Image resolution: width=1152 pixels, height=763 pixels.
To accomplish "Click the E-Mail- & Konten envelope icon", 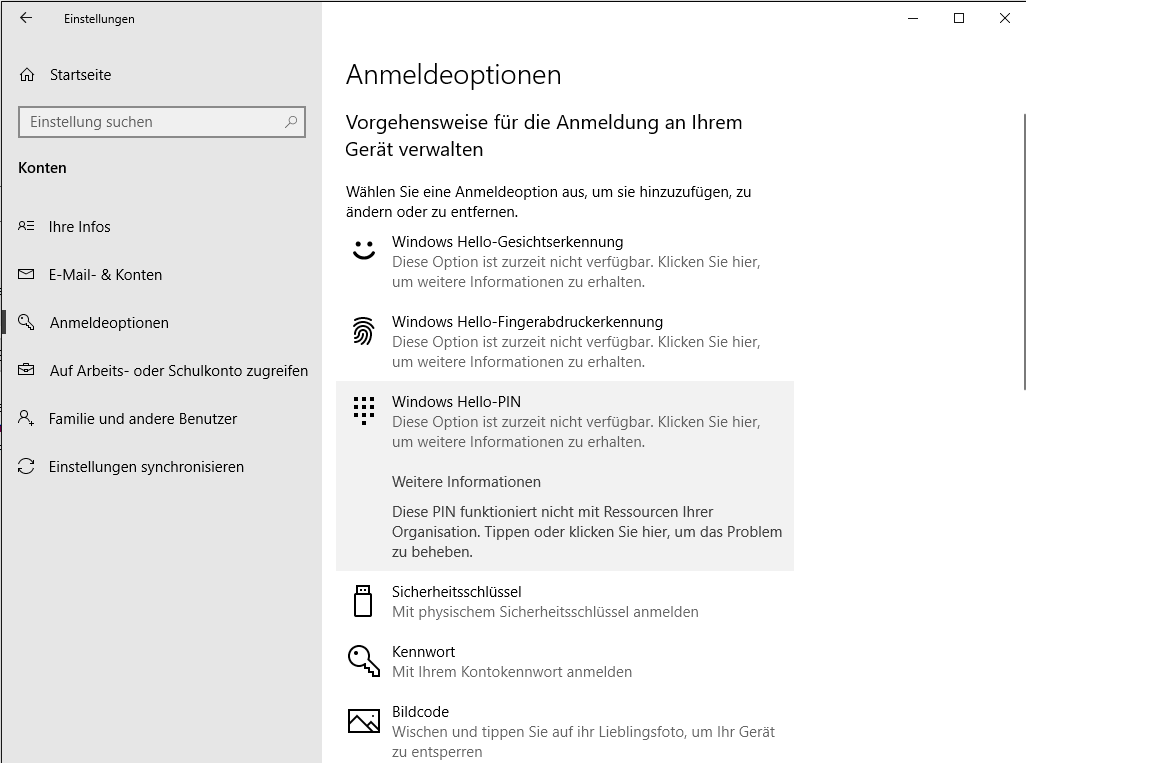I will click(26, 274).
